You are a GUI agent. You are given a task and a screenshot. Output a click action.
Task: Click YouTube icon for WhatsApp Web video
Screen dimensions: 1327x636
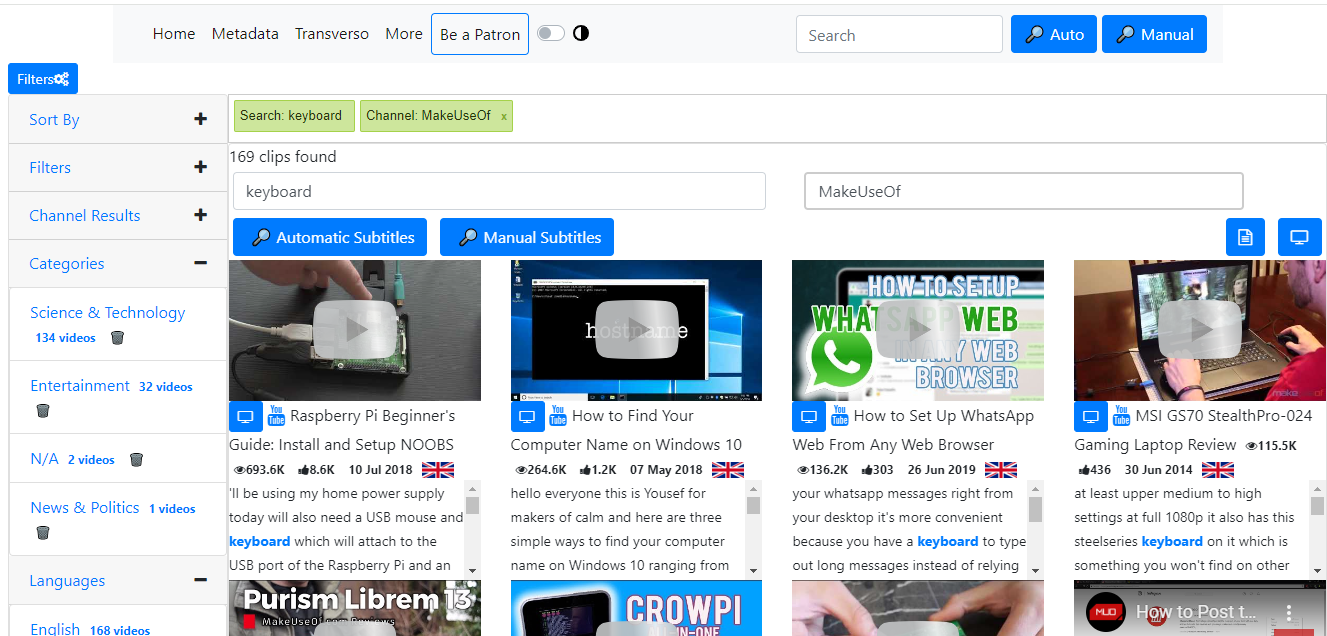coord(840,415)
